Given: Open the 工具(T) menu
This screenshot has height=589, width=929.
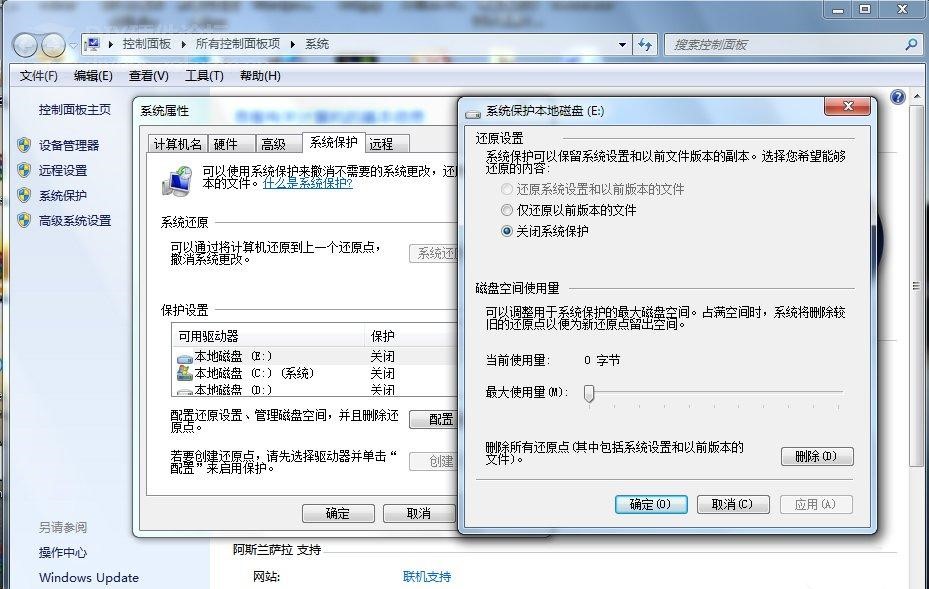Looking at the screenshot, I should point(203,75).
